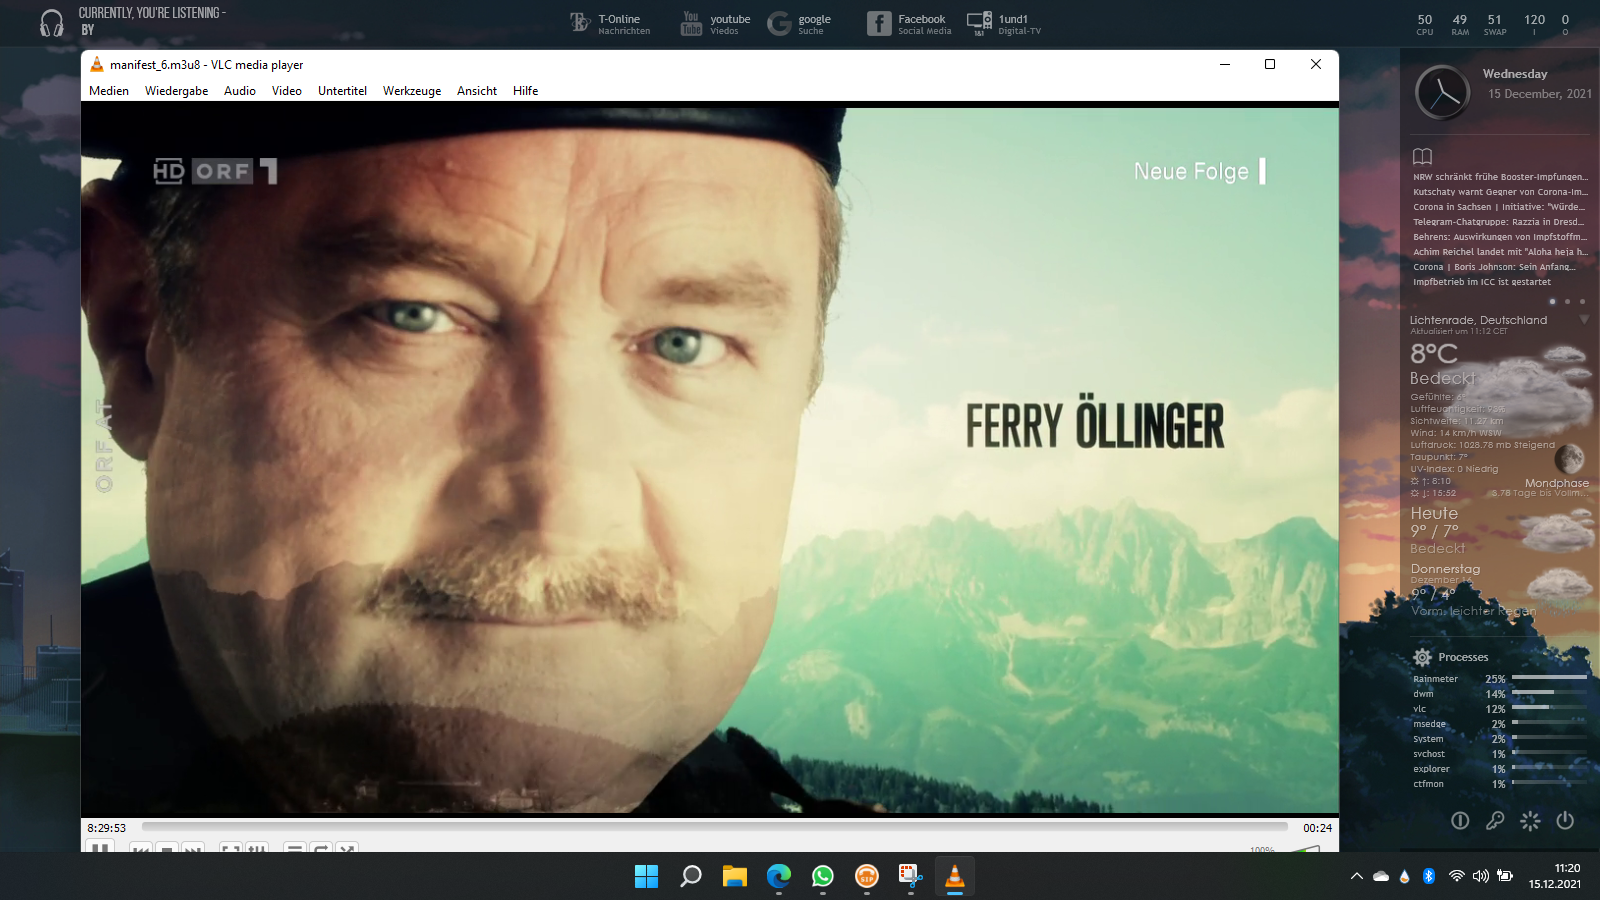Open the 1und1 Digital-TV shortcut
This screenshot has height=900, width=1600.
(1004, 23)
